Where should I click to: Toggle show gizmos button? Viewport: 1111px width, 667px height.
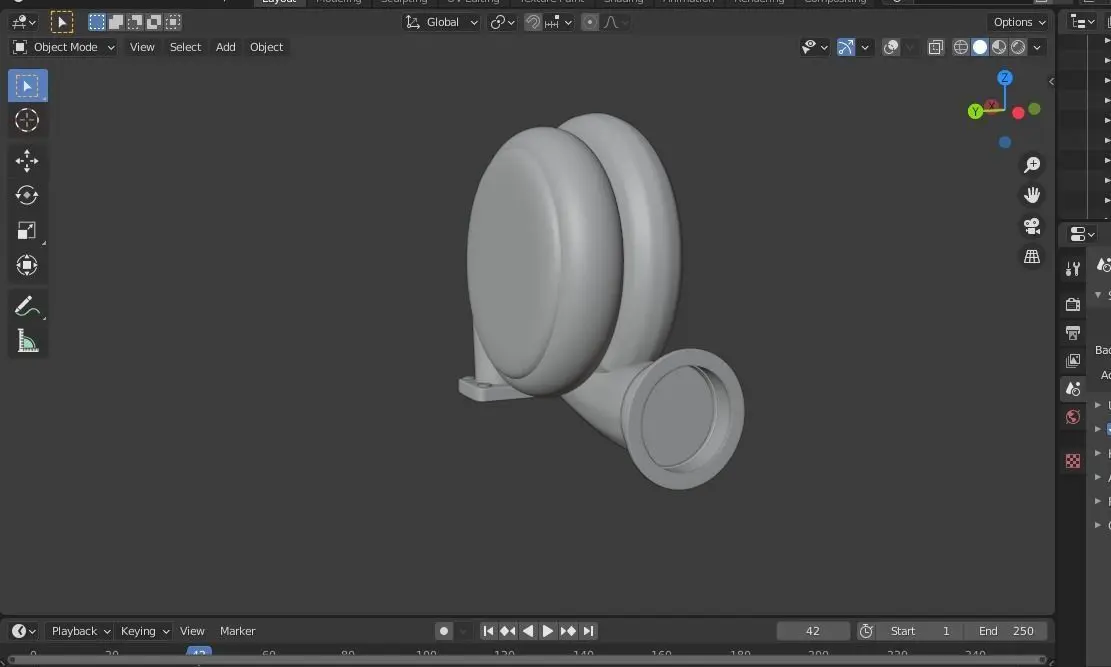(x=845, y=47)
